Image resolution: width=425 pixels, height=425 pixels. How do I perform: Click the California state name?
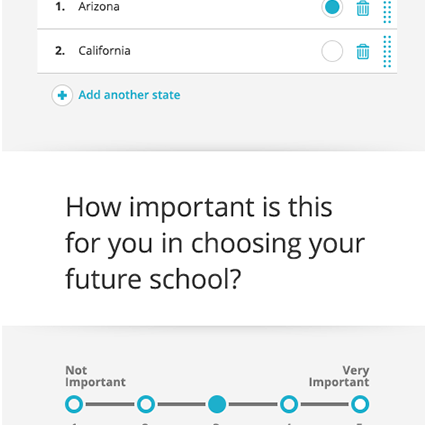click(104, 51)
